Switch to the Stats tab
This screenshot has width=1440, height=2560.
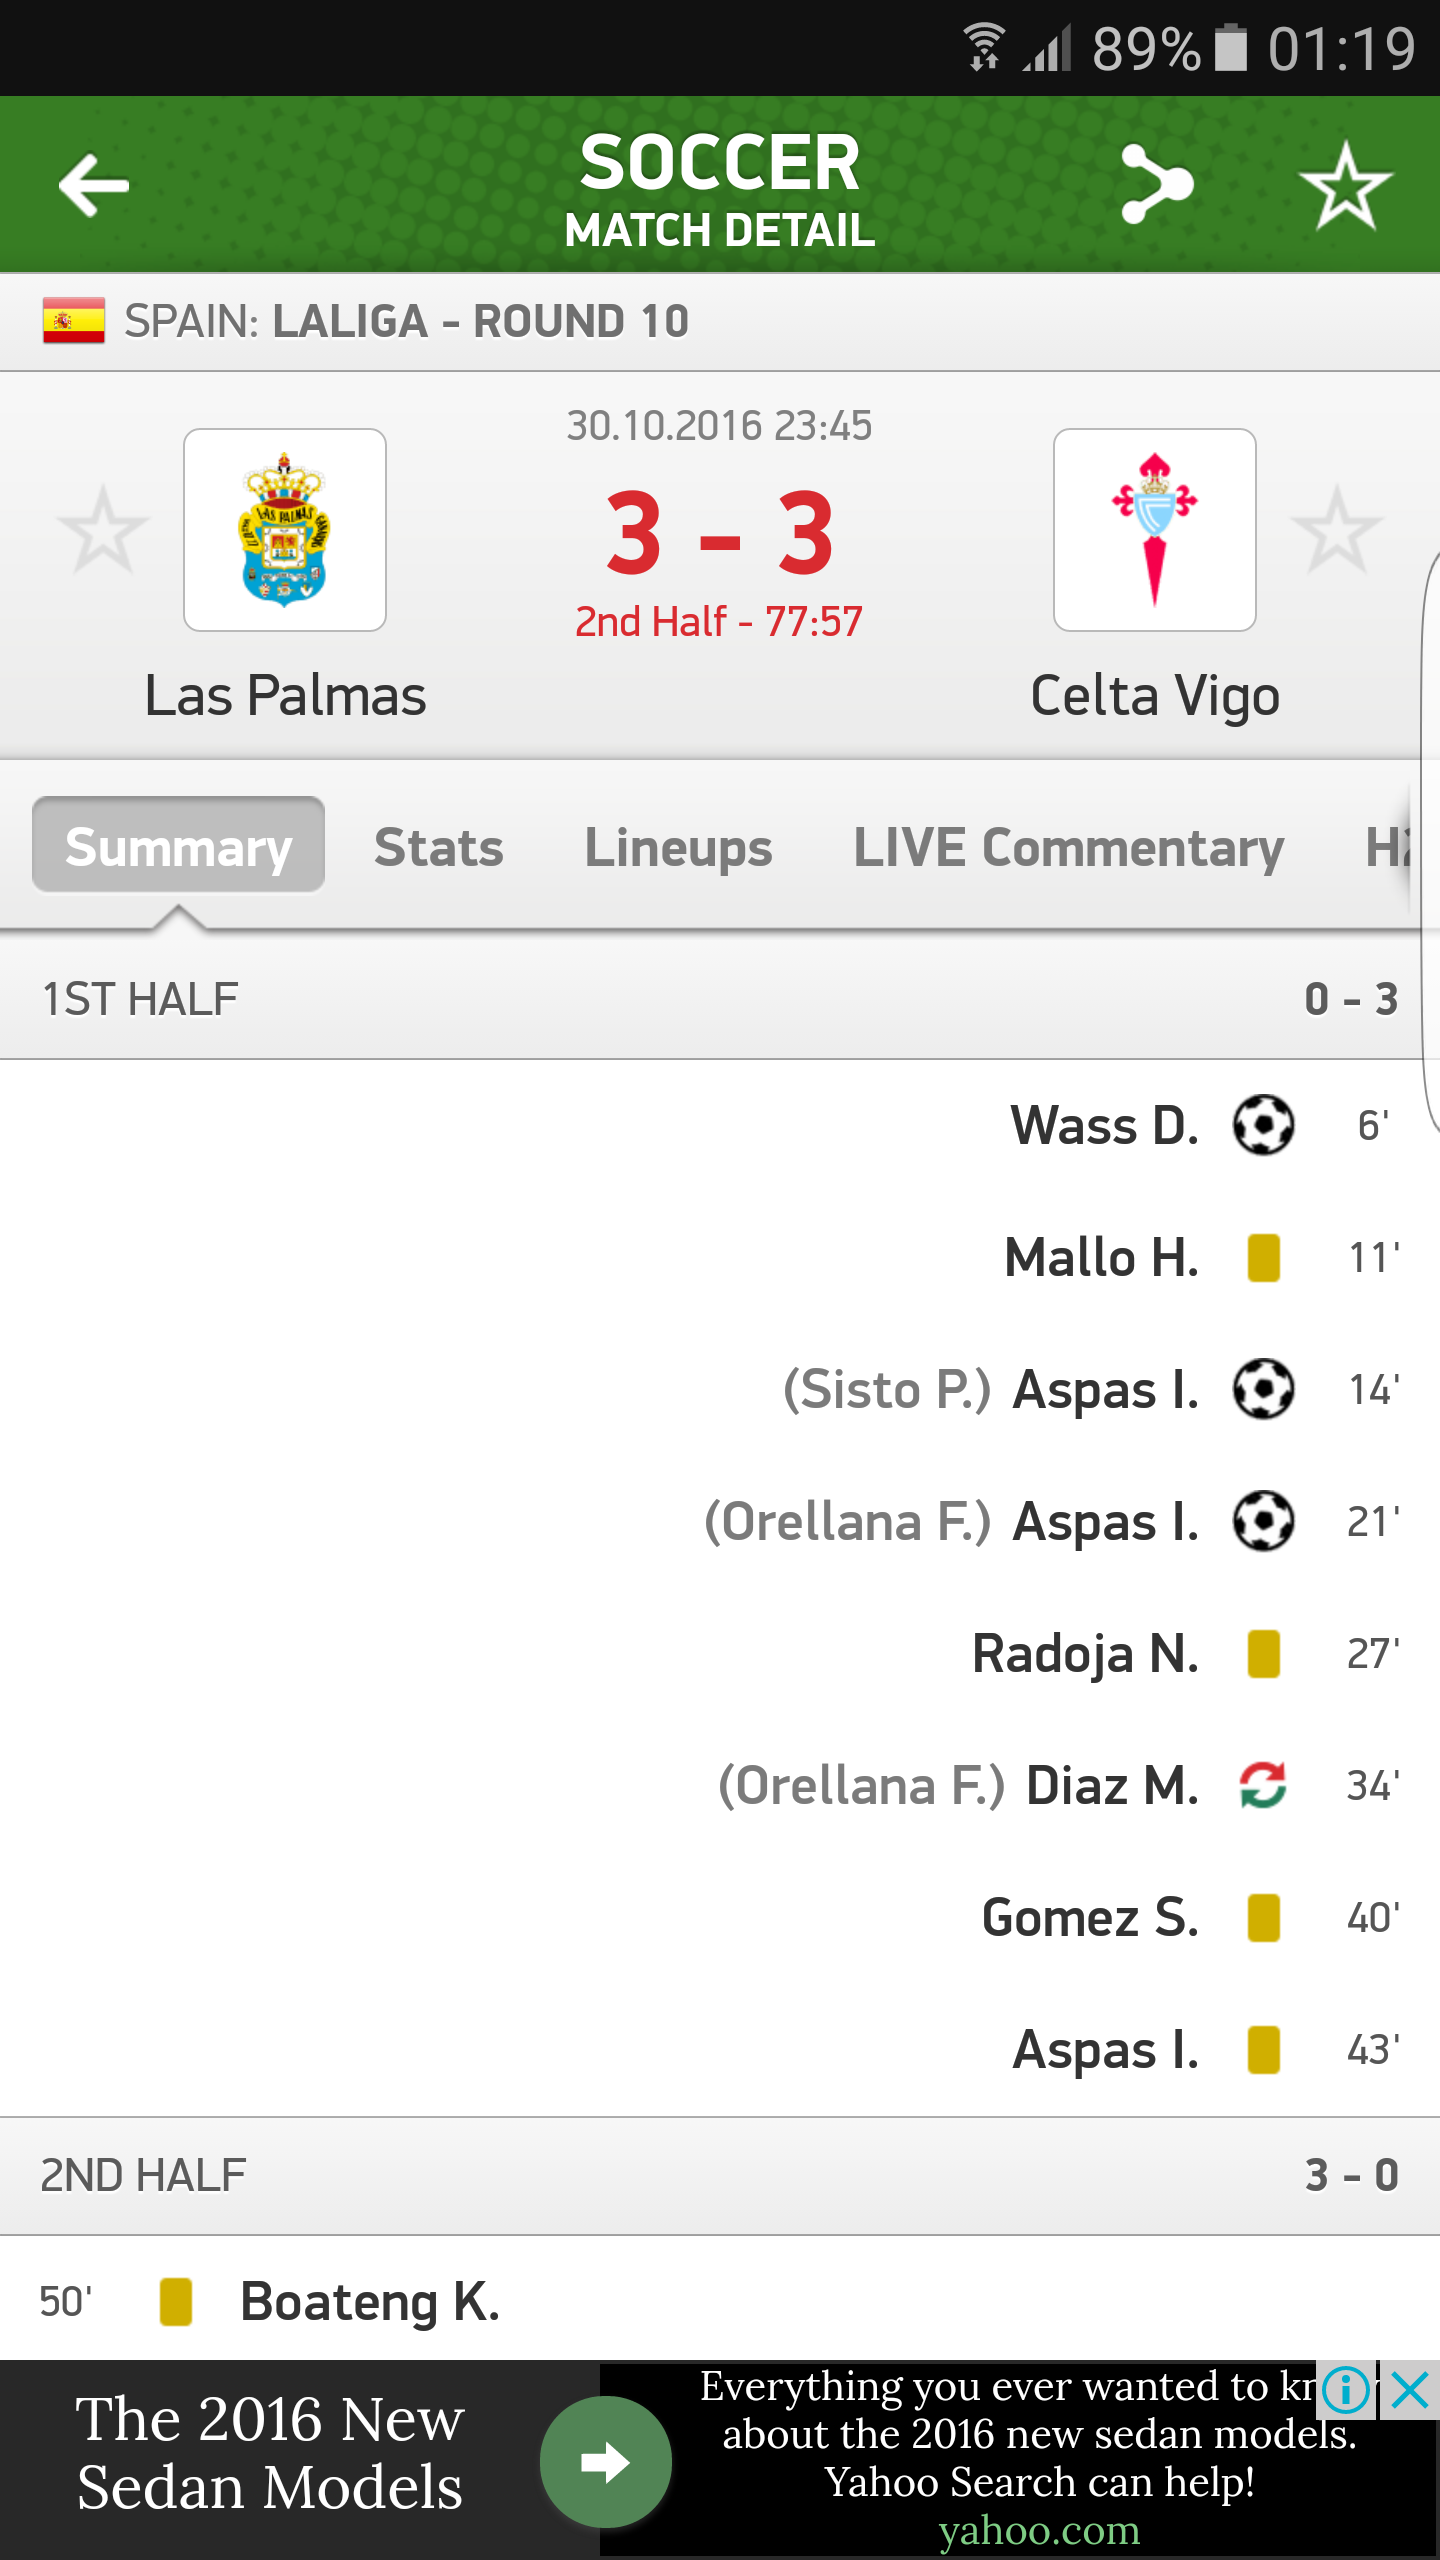pos(438,848)
